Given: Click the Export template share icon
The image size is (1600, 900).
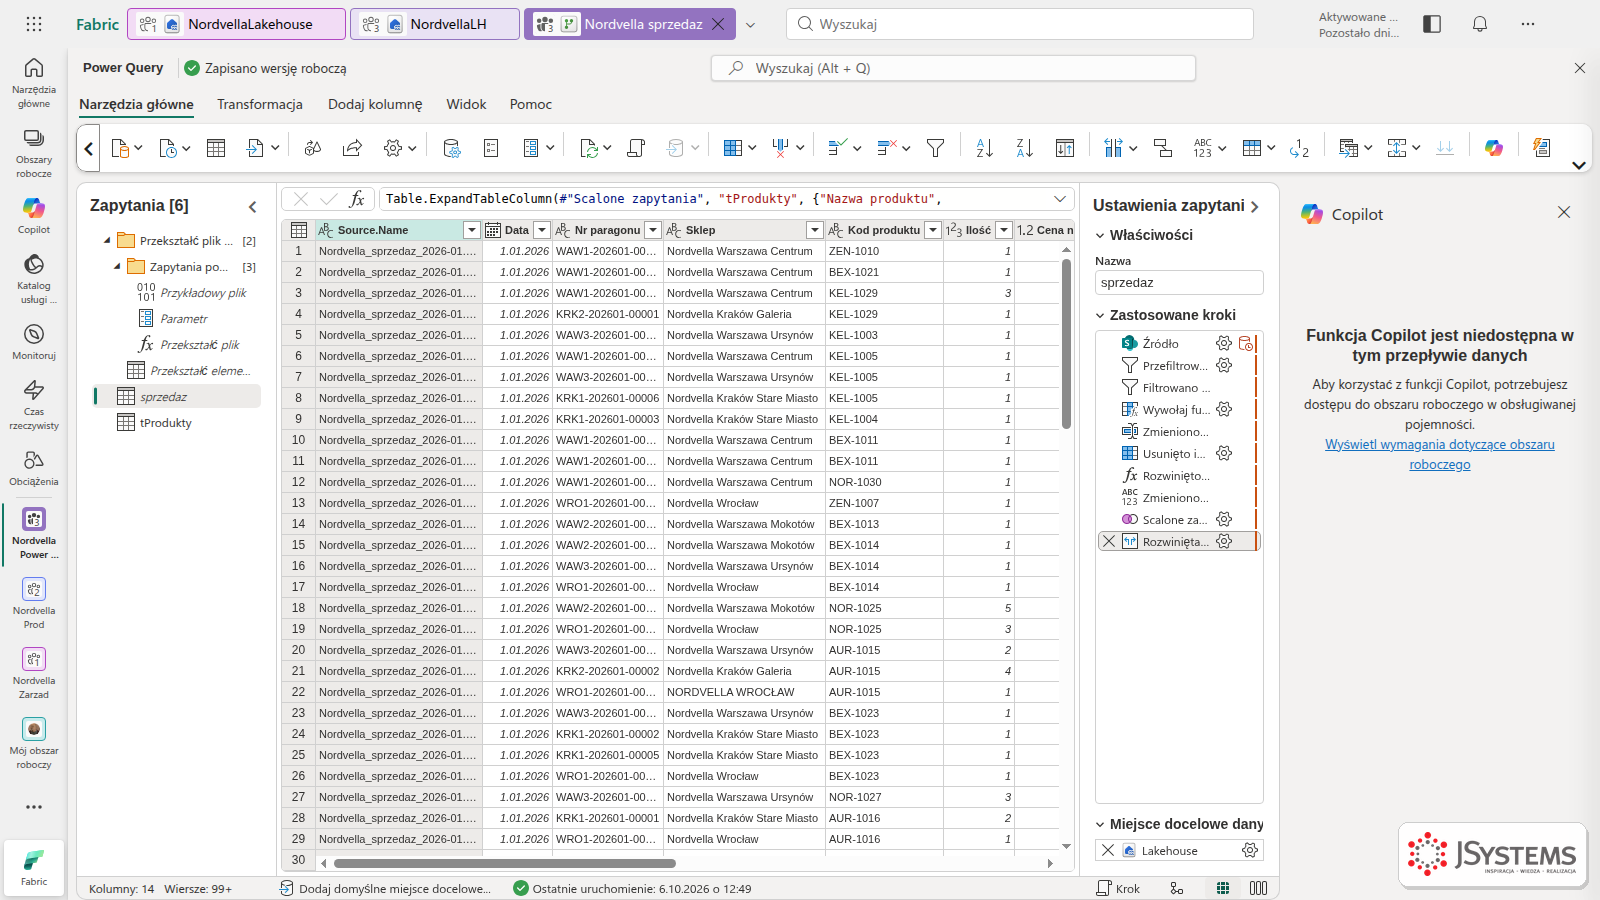Looking at the screenshot, I should point(352,148).
